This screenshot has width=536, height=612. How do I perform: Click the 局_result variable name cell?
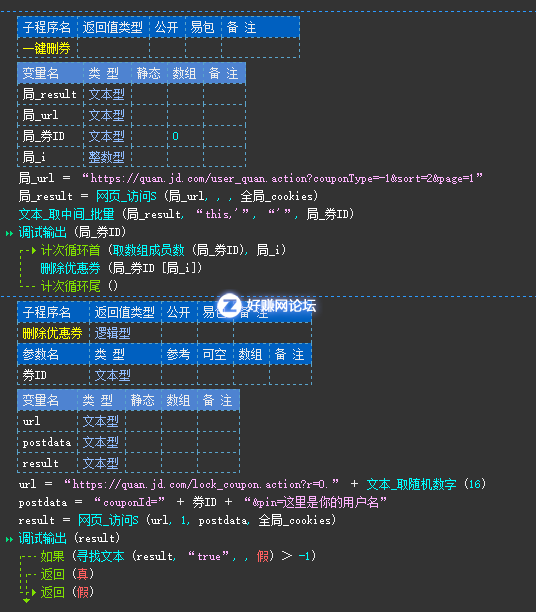pos(50,94)
